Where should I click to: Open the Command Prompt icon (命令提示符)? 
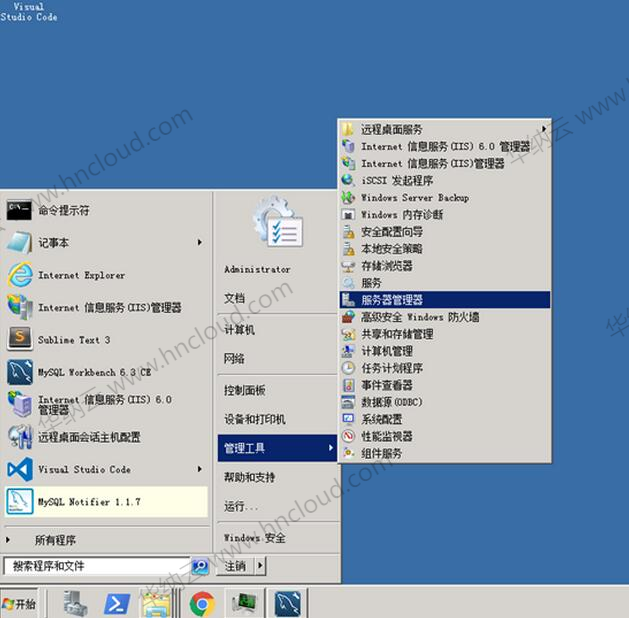(19, 210)
